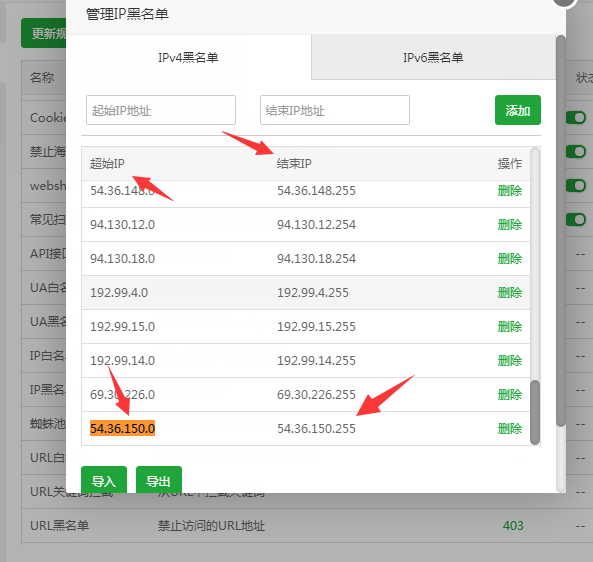The width and height of the screenshot is (593, 562).
Task: Focus the 结束IP地址 input field
Action: click(335, 110)
